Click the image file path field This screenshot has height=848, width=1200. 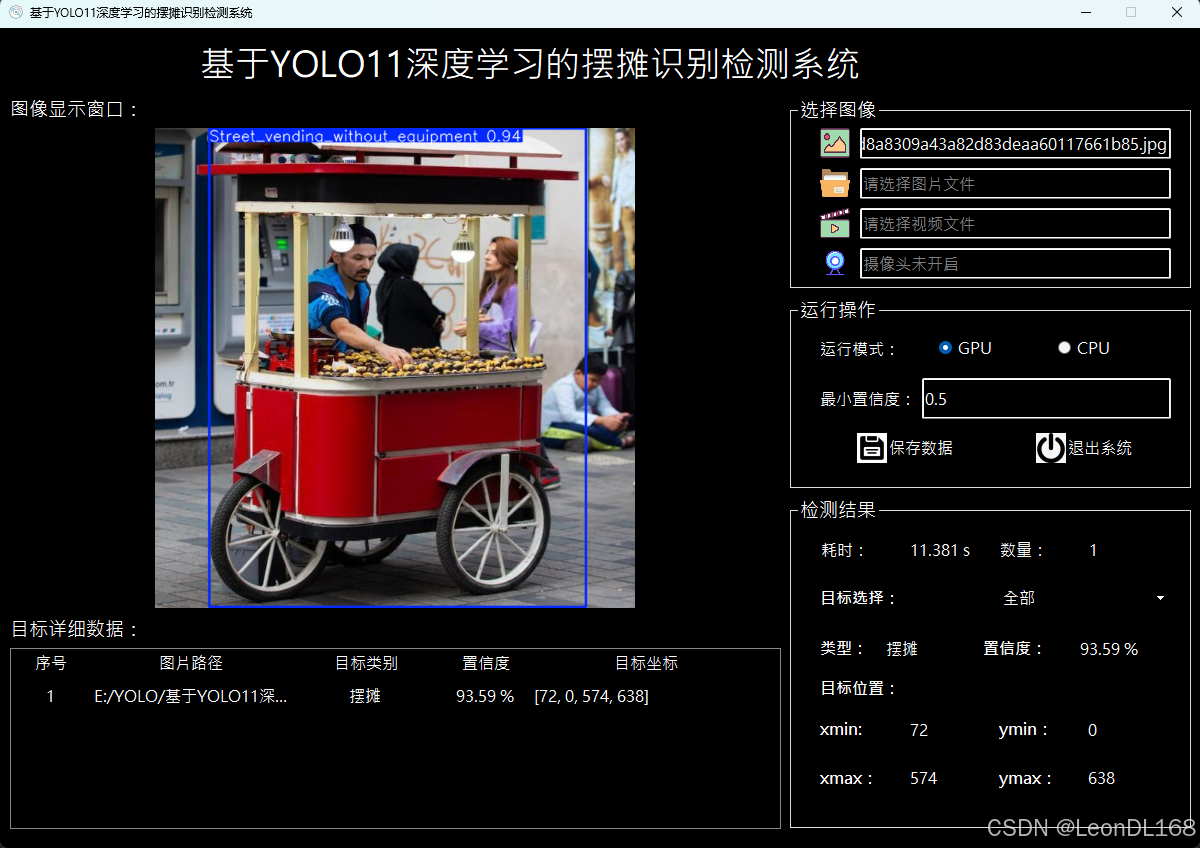tap(1015, 144)
